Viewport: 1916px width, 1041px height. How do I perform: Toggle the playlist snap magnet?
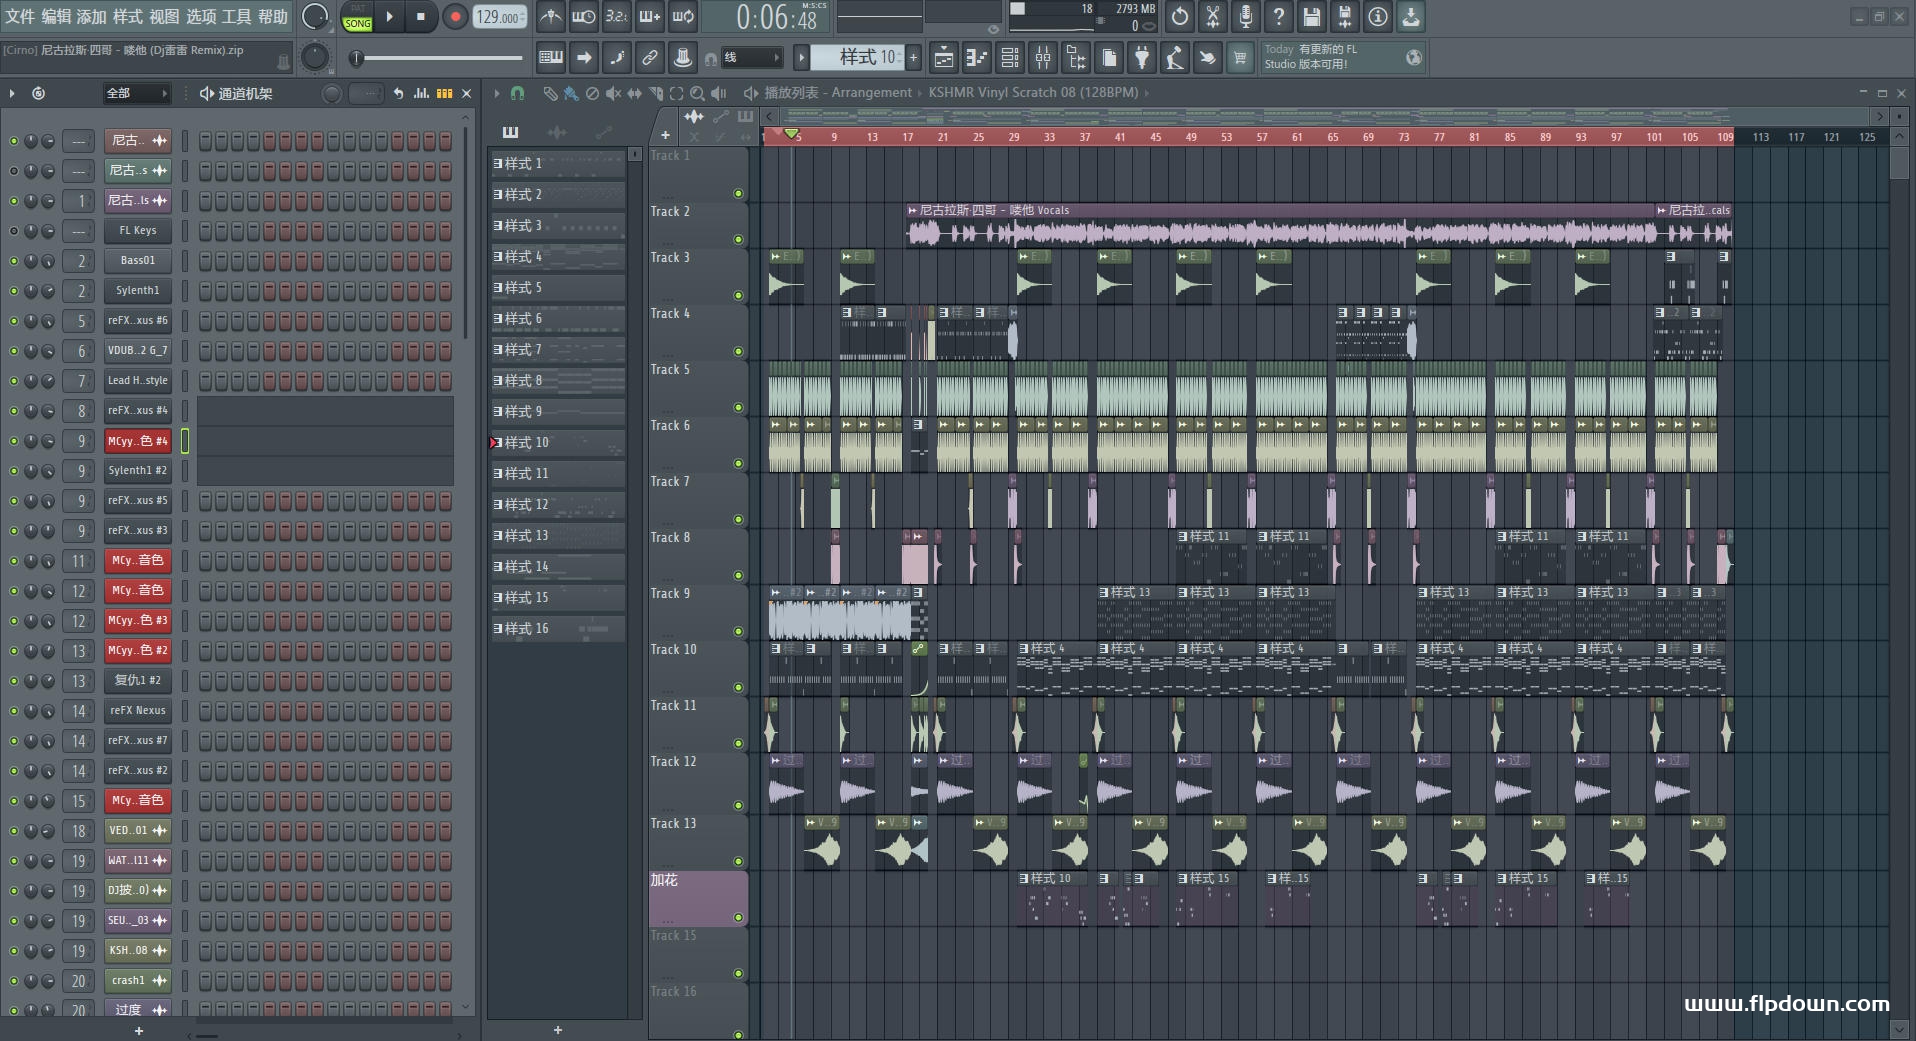517,93
